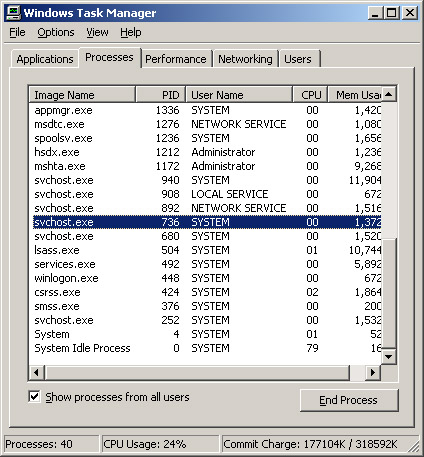Maximize the Task Manager window
Viewport: 424px width, 457px height.
tap(391, 13)
